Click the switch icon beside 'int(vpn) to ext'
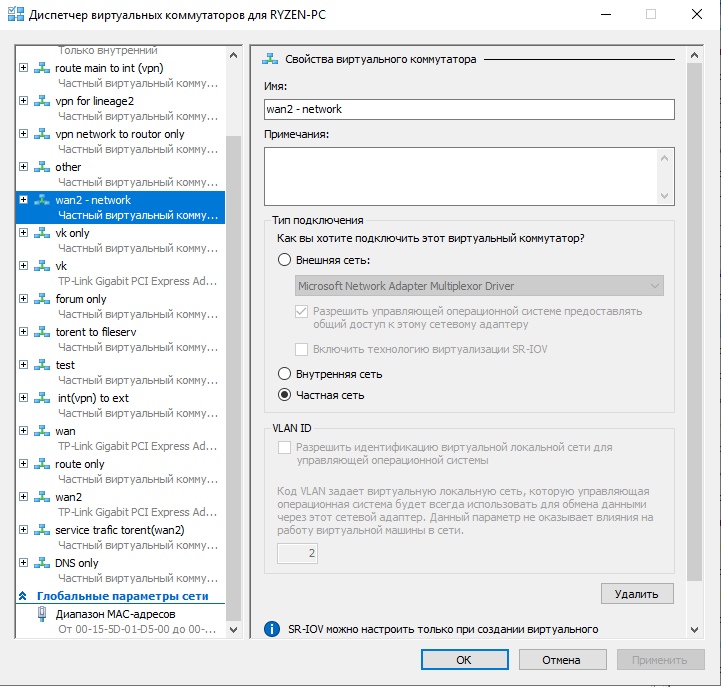721x687 pixels. click(42, 398)
